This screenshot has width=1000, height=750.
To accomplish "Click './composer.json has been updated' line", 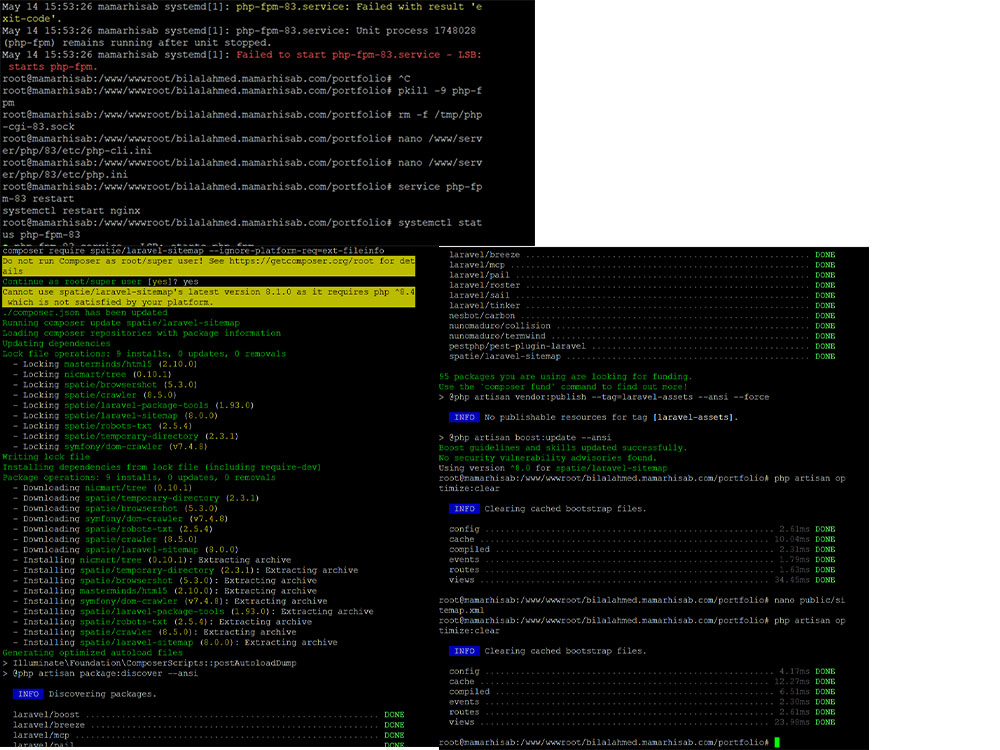I will tap(85, 312).
